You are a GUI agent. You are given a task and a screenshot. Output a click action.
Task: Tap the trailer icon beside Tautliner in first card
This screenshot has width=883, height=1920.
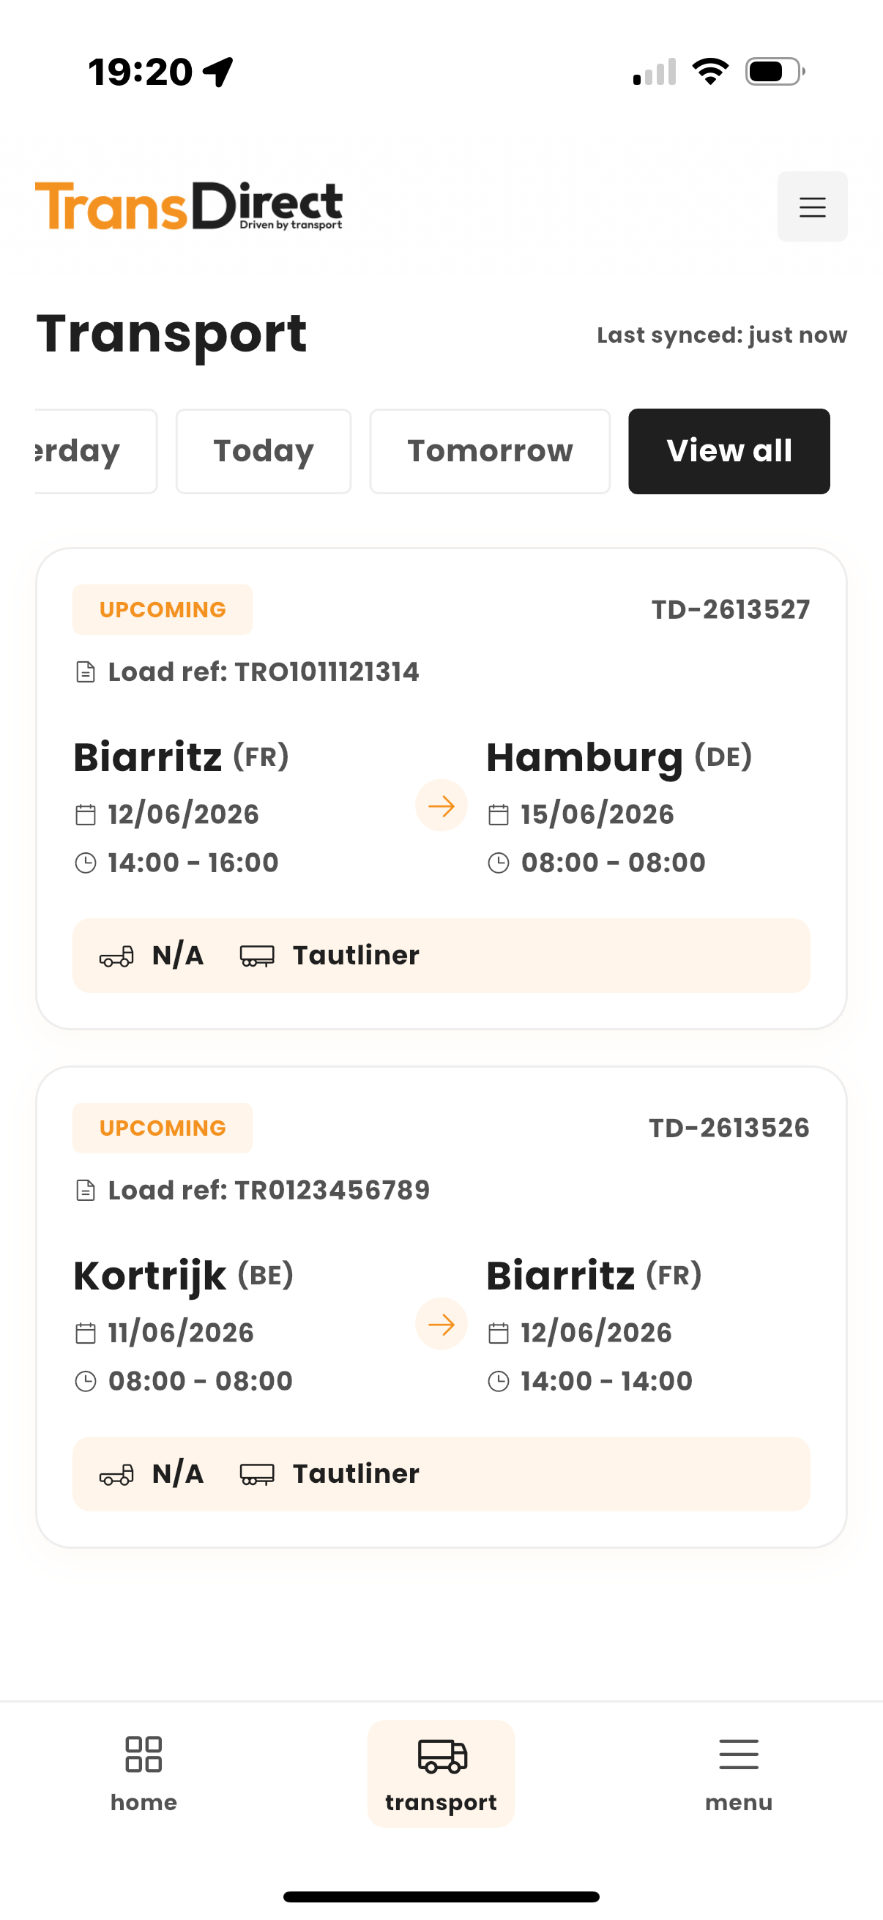pos(257,956)
